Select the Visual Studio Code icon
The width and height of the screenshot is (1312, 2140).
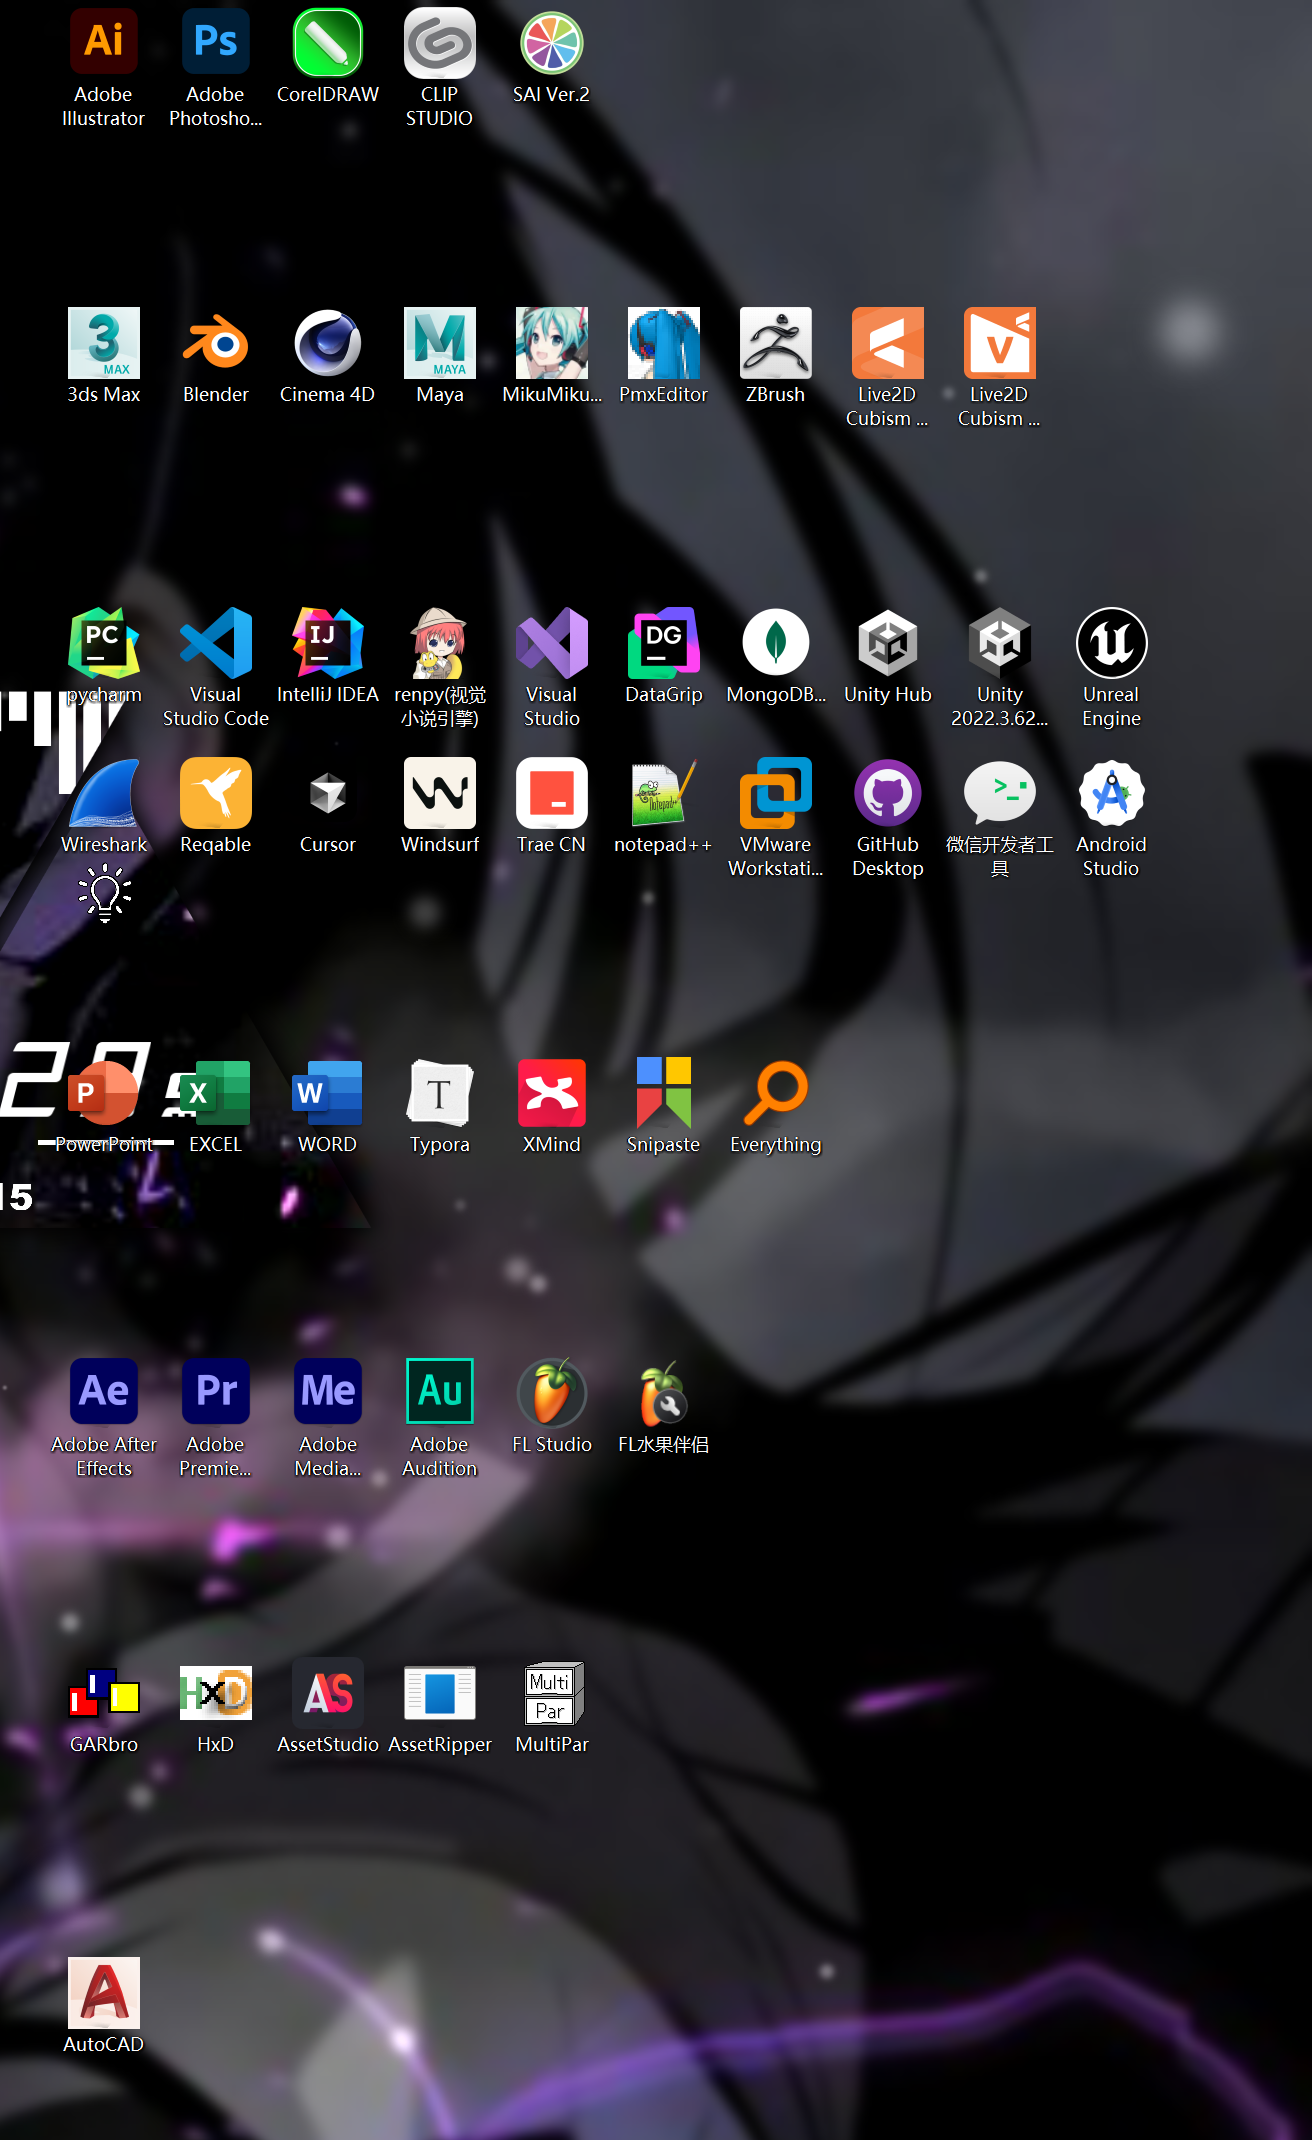click(216, 644)
